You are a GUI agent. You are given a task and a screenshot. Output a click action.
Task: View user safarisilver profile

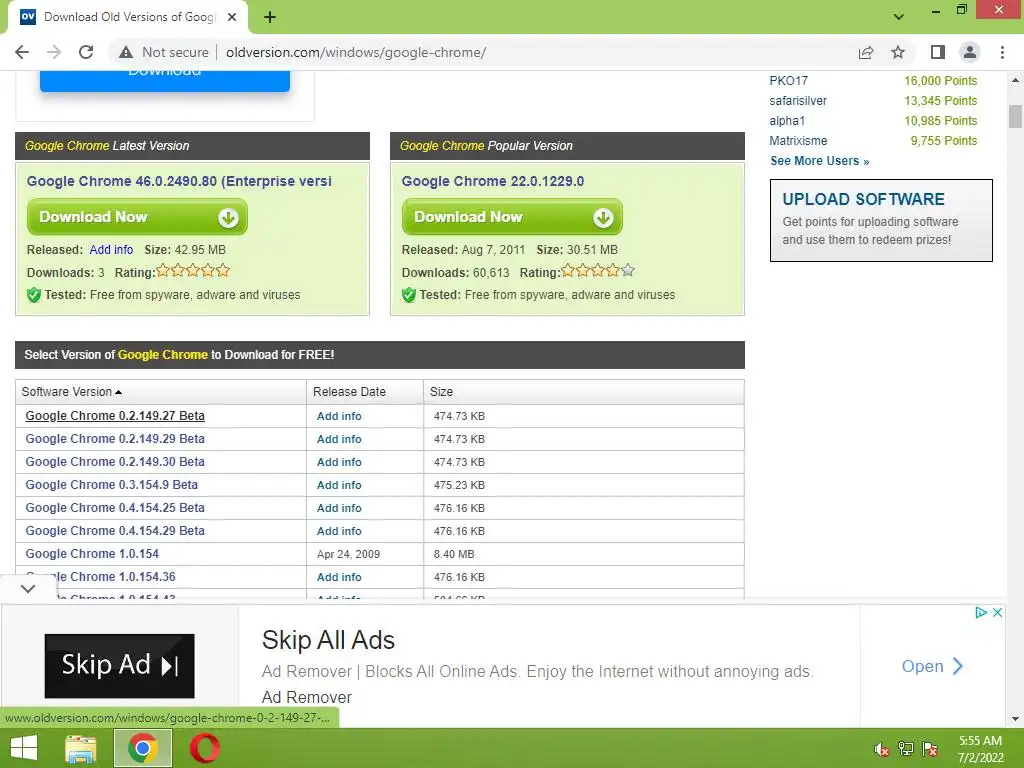click(x=798, y=101)
